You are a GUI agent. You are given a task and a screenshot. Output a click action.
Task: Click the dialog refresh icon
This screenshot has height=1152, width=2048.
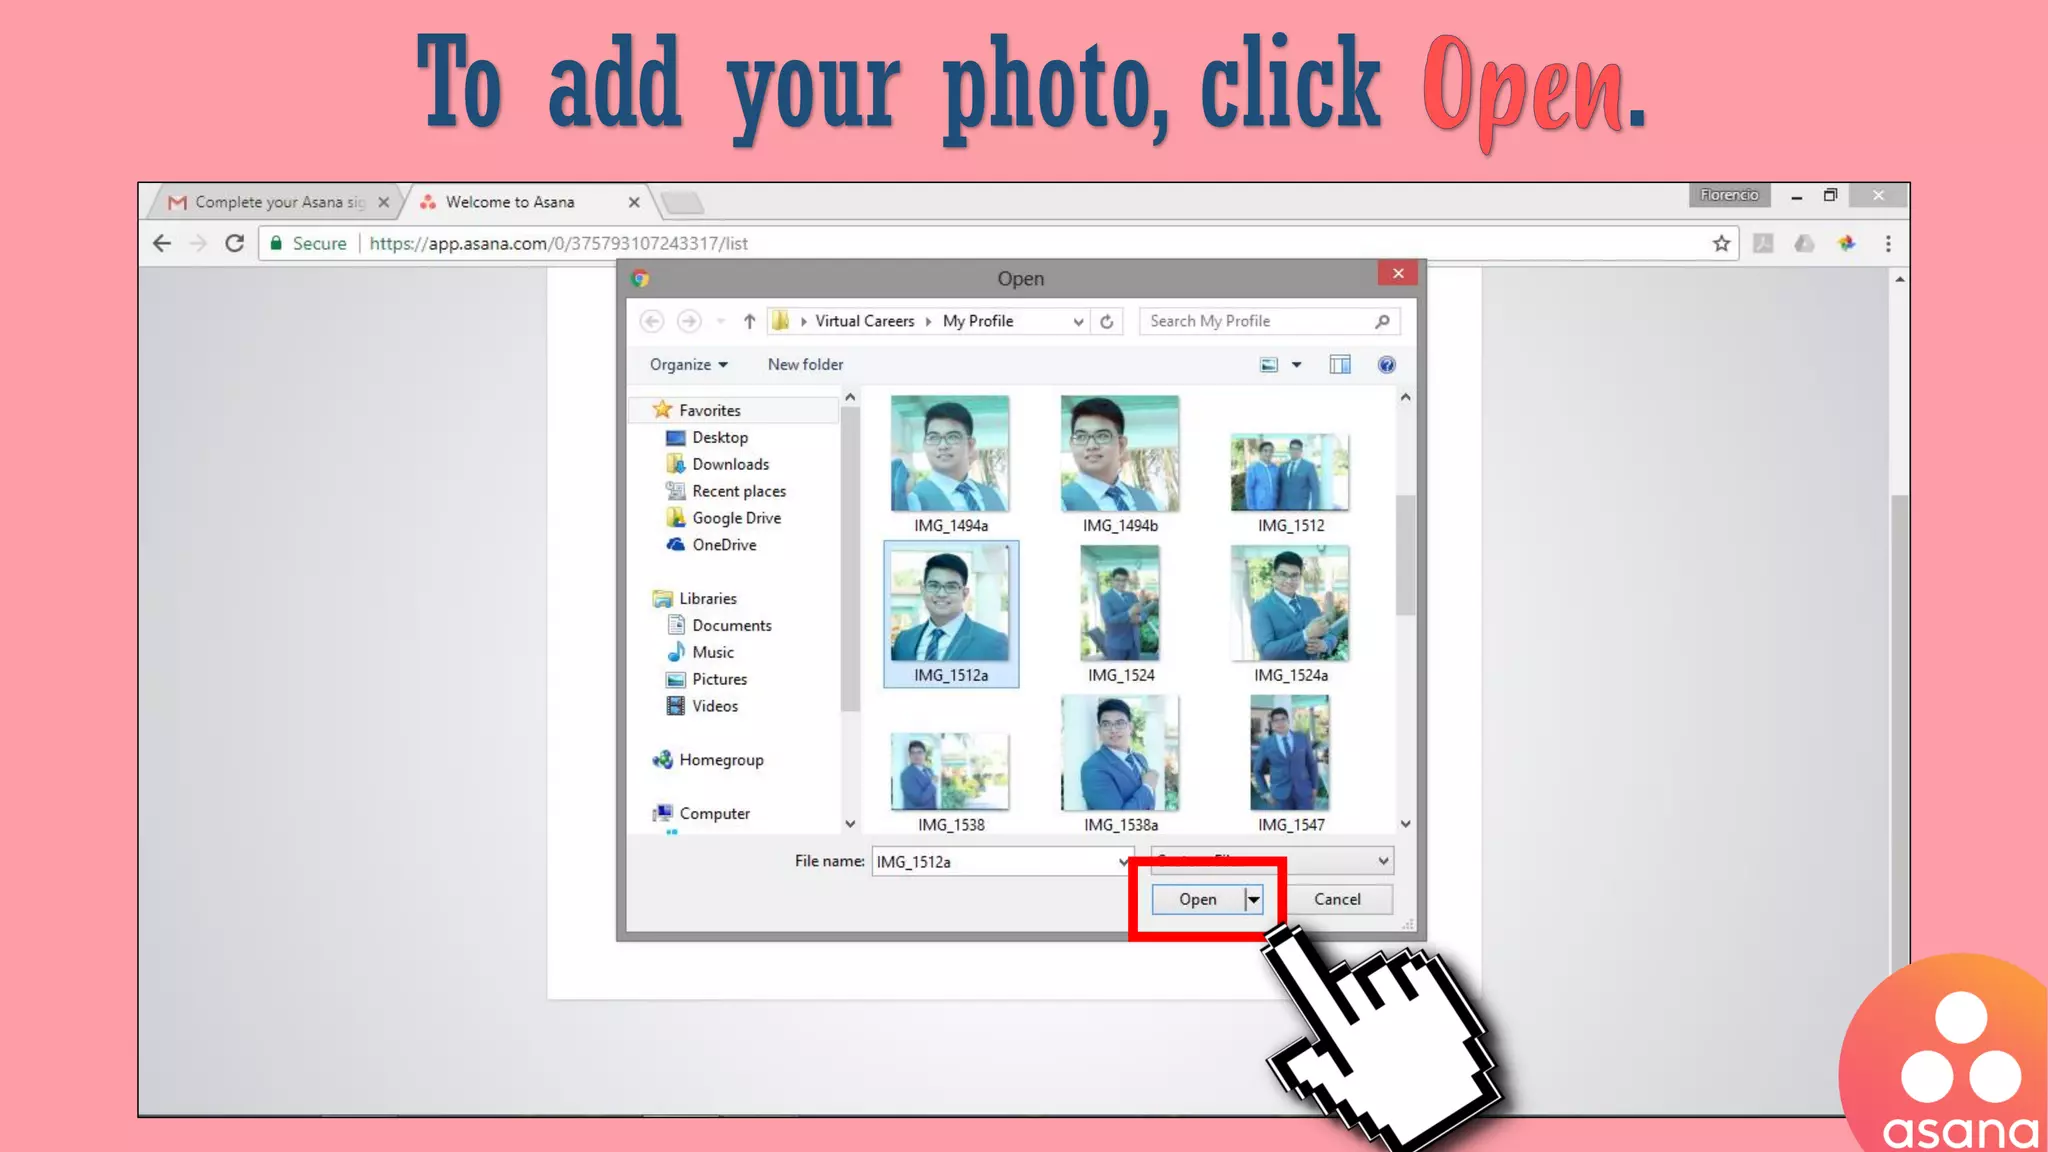coord(1107,321)
